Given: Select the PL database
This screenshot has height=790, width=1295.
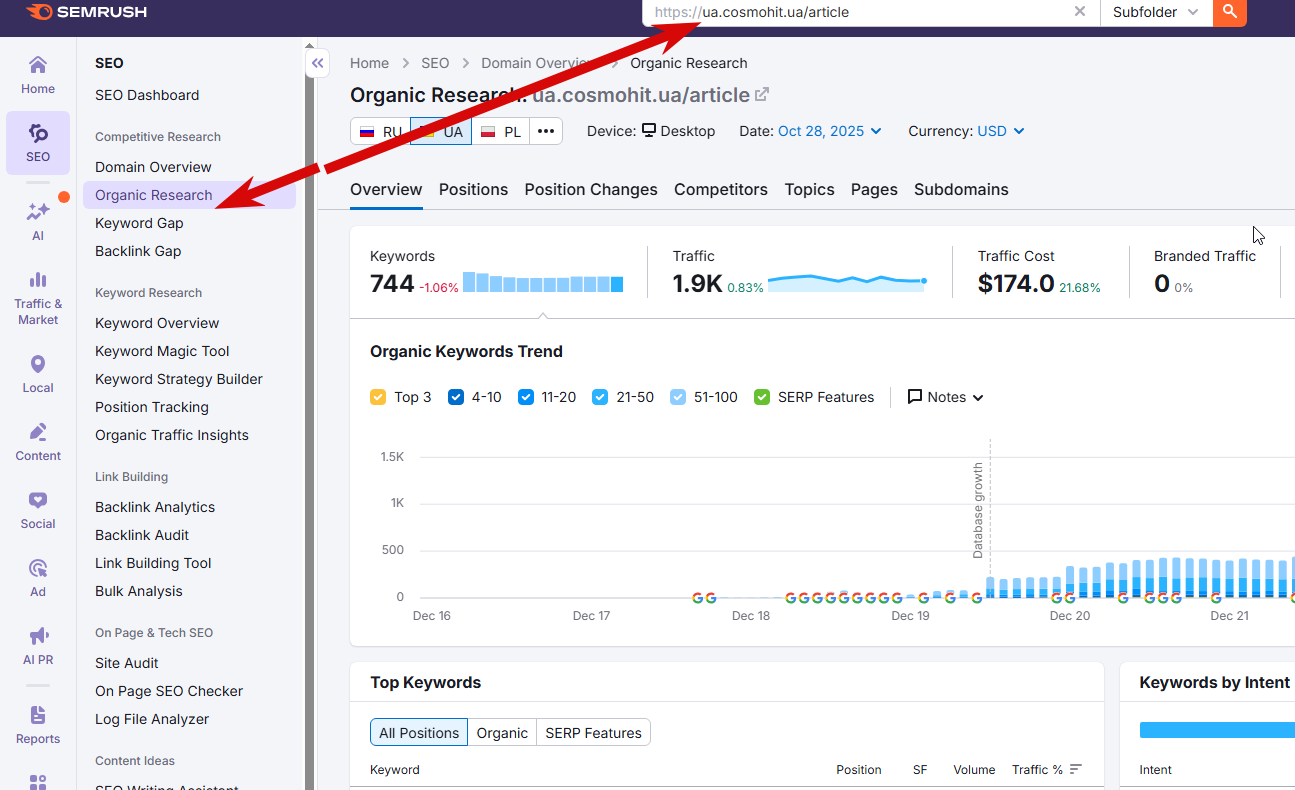Looking at the screenshot, I should pyautogui.click(x=501, y=132).
